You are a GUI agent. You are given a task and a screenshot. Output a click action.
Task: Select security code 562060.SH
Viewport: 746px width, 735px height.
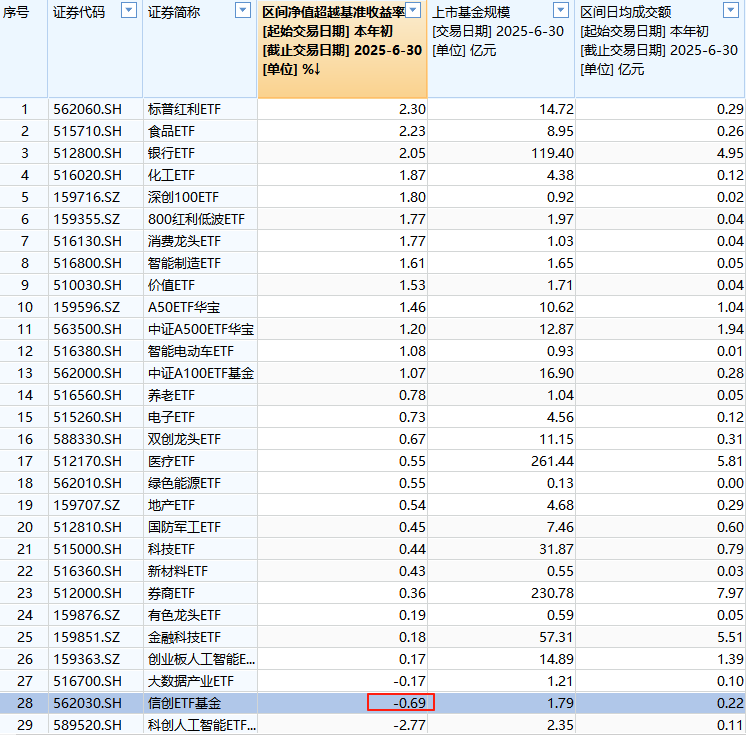tap(87, 109)
